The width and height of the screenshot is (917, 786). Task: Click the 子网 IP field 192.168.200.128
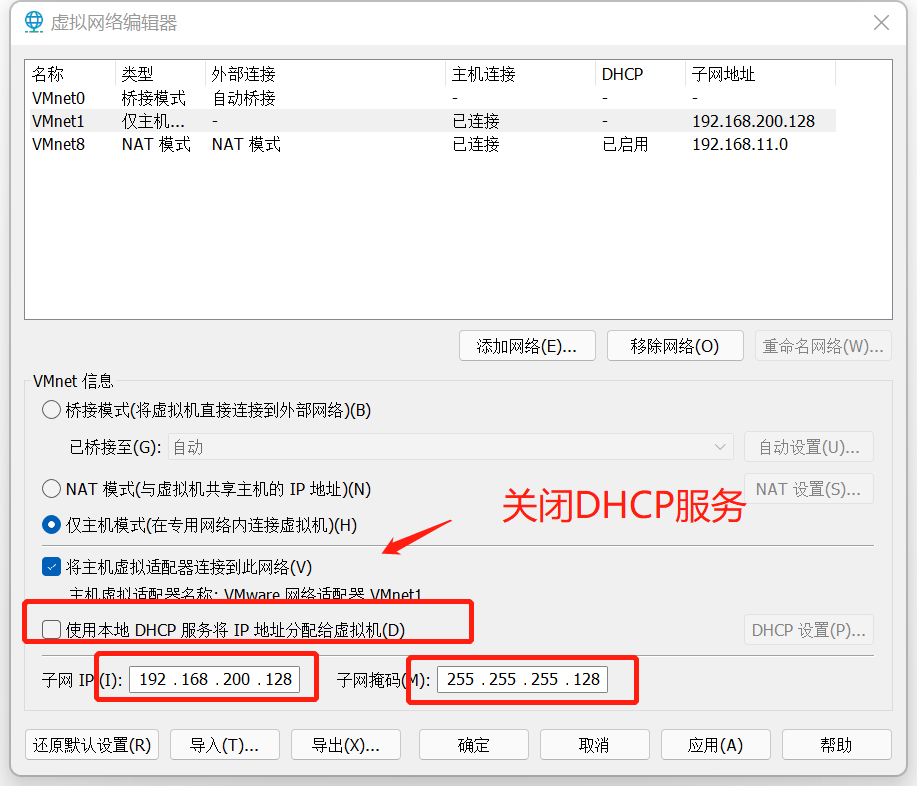point(215,679)
